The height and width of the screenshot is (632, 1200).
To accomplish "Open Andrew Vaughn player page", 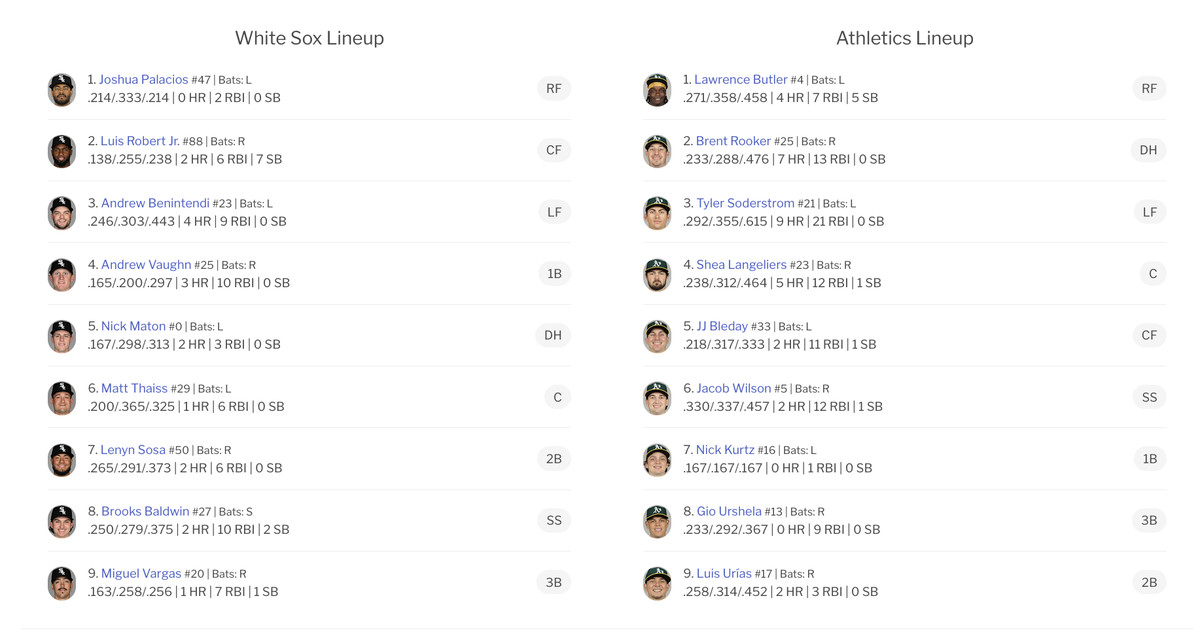I will click(x=145, y=265).
